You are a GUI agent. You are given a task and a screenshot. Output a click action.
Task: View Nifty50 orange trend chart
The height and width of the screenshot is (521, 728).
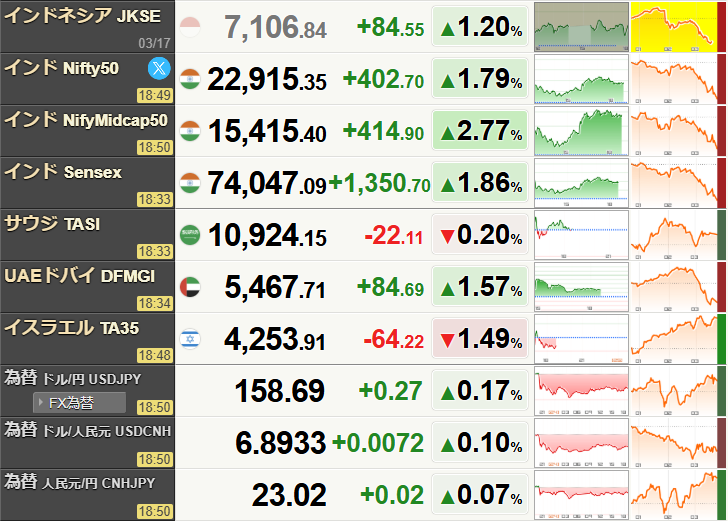coord(674,79)
